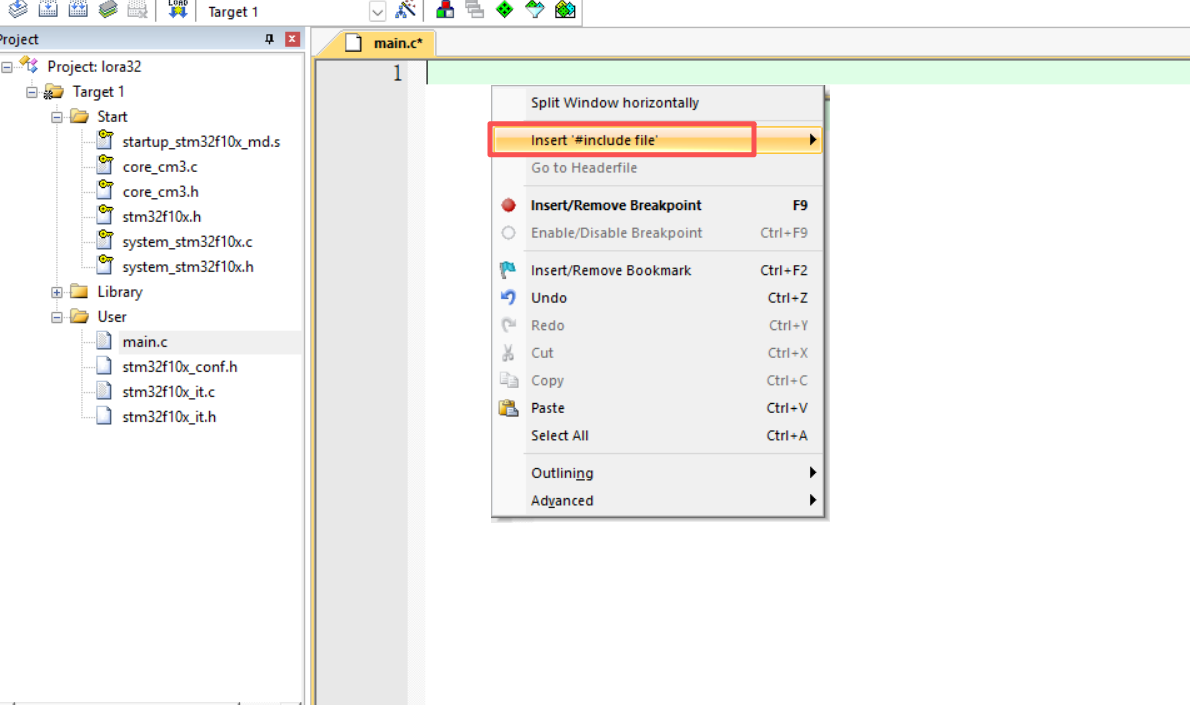The image size is (1190, 705).
Task: Collapse the Target 1 tree node
Action: tap(32, 92)
